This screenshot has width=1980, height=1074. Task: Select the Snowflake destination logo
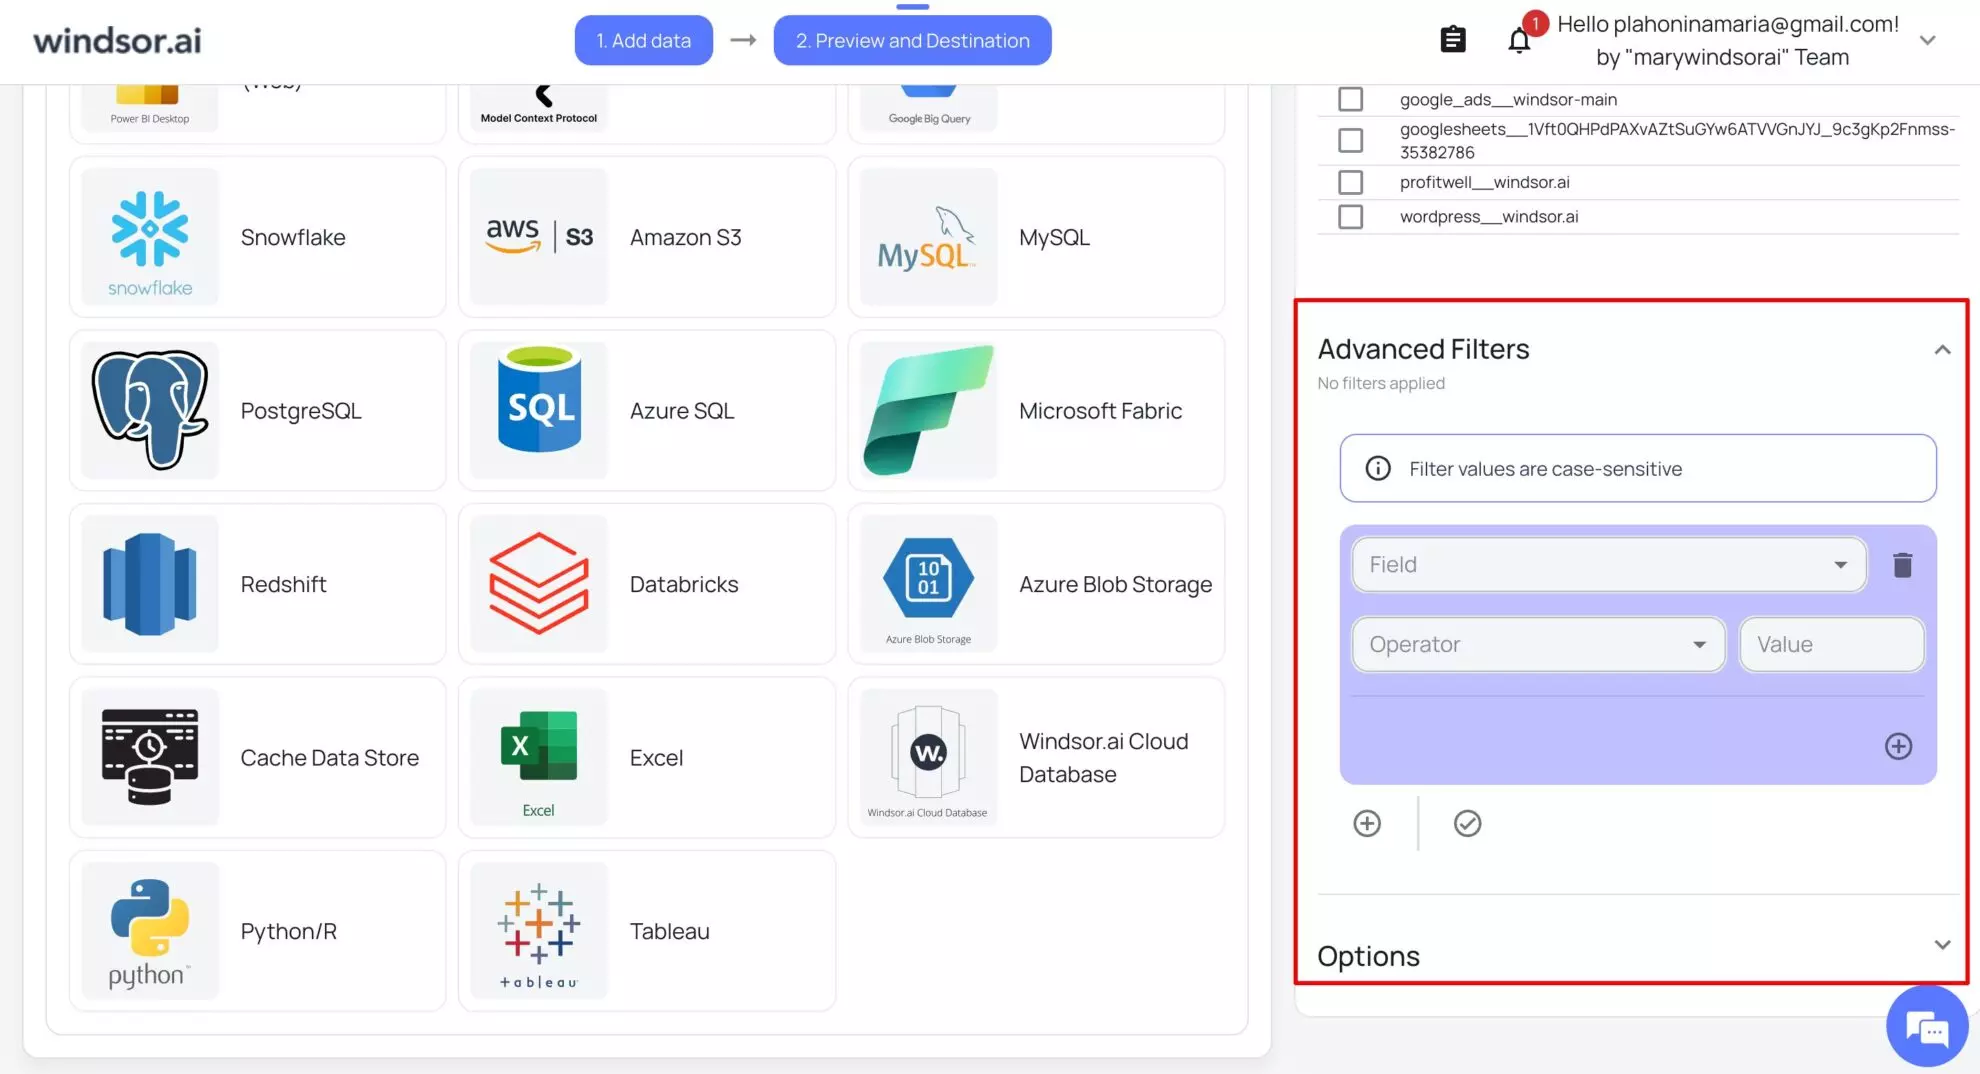click(x=150, y=238)
